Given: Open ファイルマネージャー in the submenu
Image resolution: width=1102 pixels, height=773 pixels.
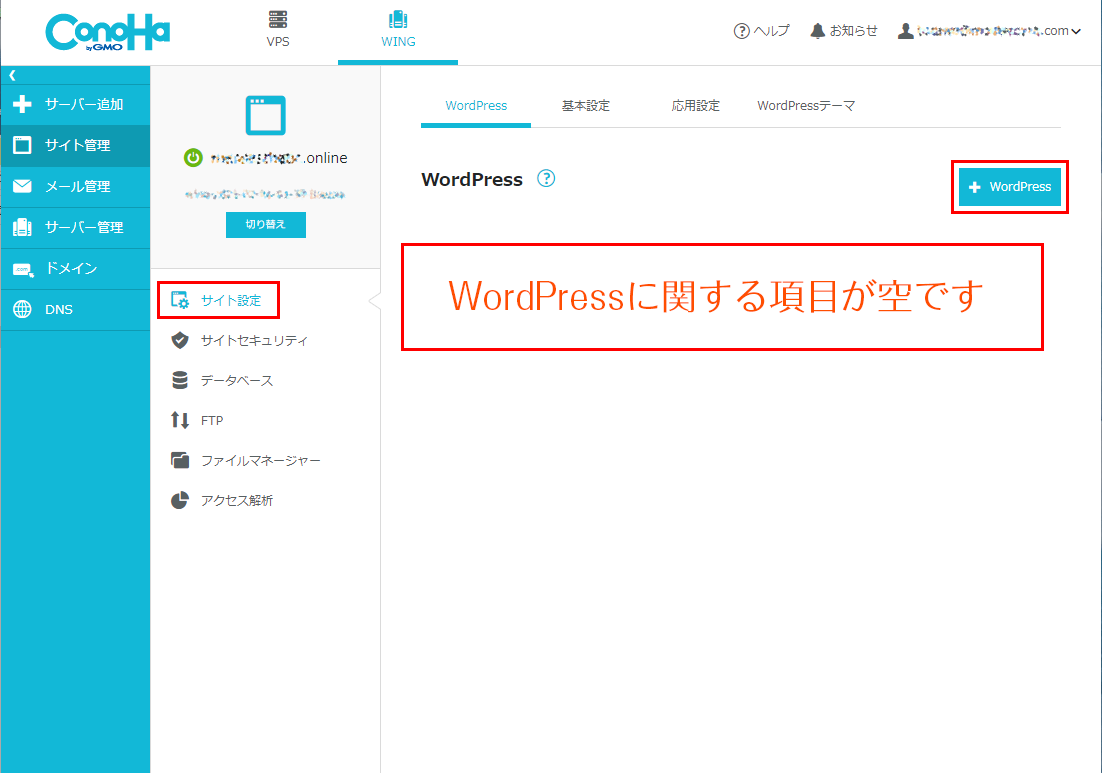Looking at the screenshot, I should pos(261,461).
